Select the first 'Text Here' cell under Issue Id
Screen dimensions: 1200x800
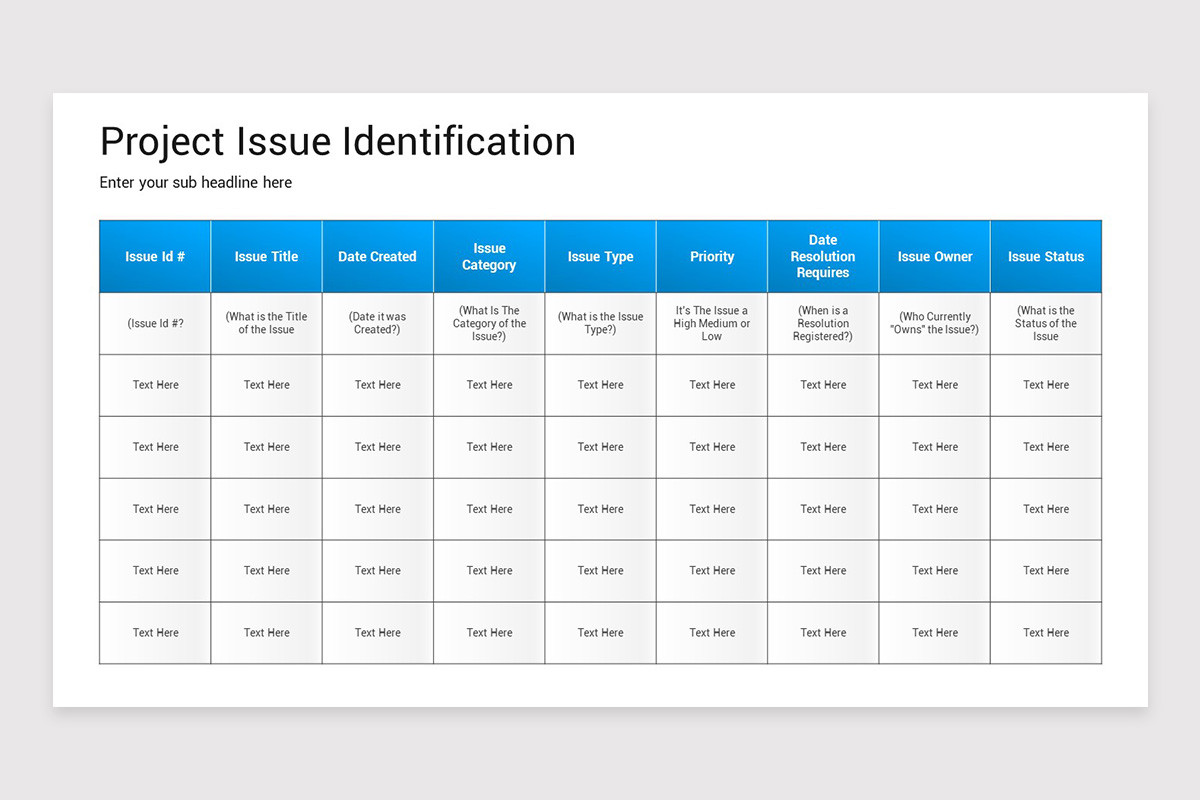(x=154, y=385)
